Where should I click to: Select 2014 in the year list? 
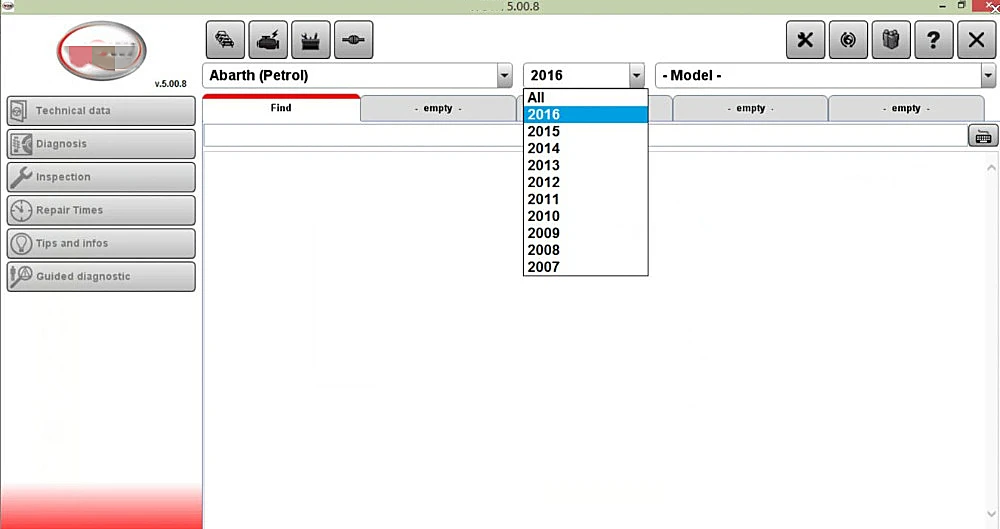pyautogui.click(x=585, y=148)
